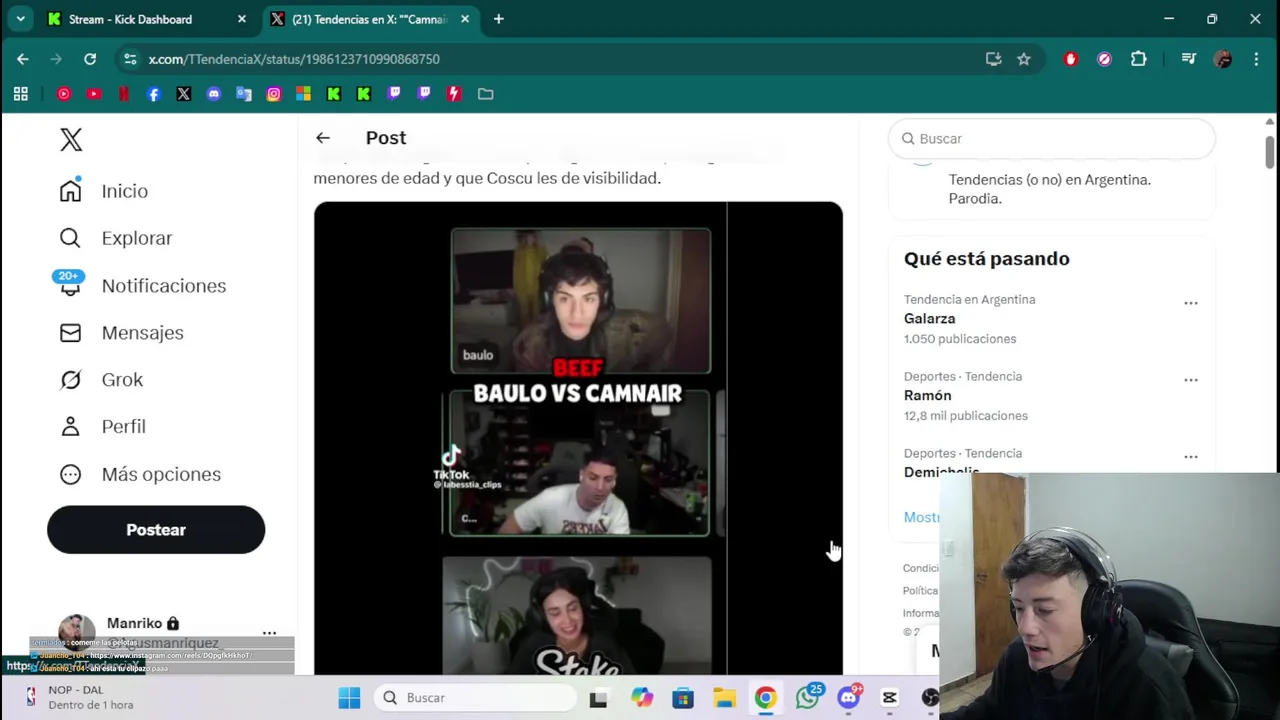Open the Instagram bookmark
1280x720 pixels.
[274, 94]
